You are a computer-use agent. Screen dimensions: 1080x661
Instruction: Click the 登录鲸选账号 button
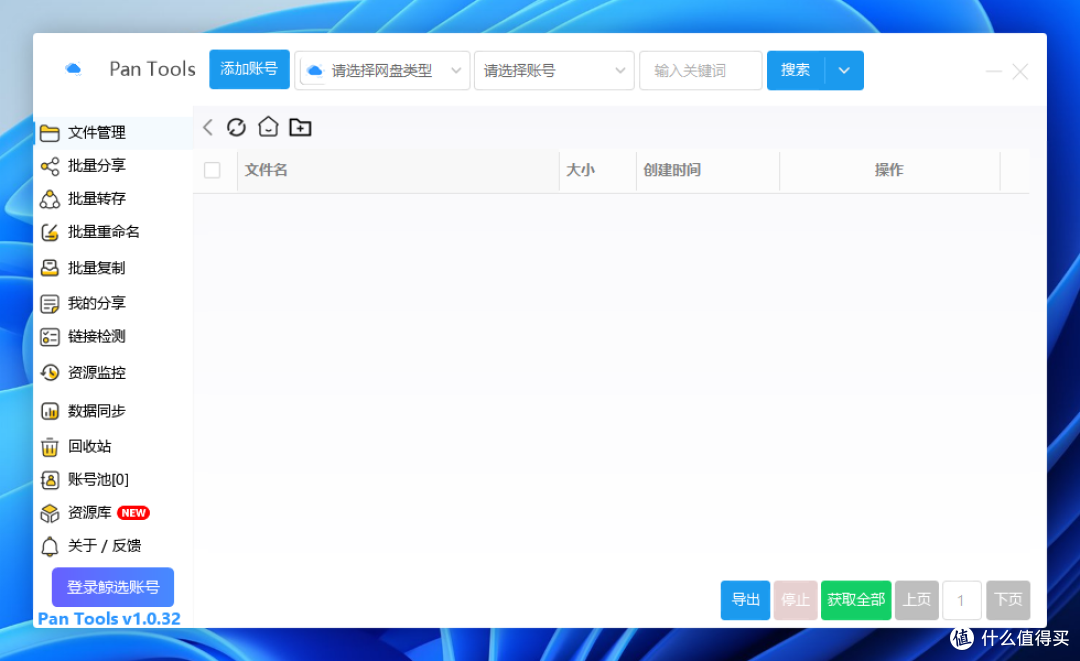pyautogui.click(x=113, y=587)
